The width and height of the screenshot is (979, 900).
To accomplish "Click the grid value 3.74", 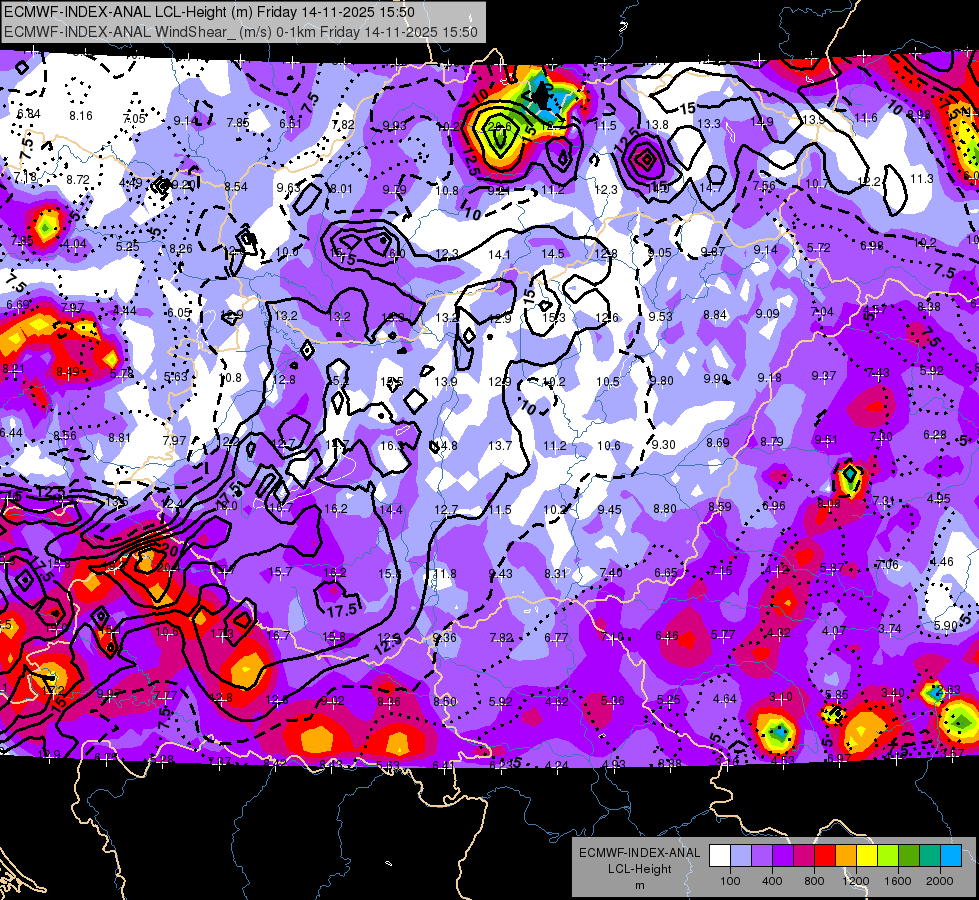I will [890, 629].
